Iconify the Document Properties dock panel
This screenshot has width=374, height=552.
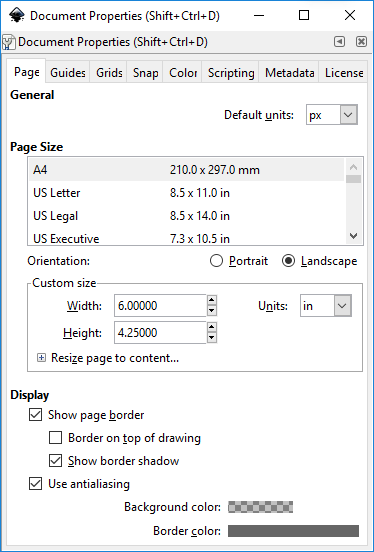point(339,42)
